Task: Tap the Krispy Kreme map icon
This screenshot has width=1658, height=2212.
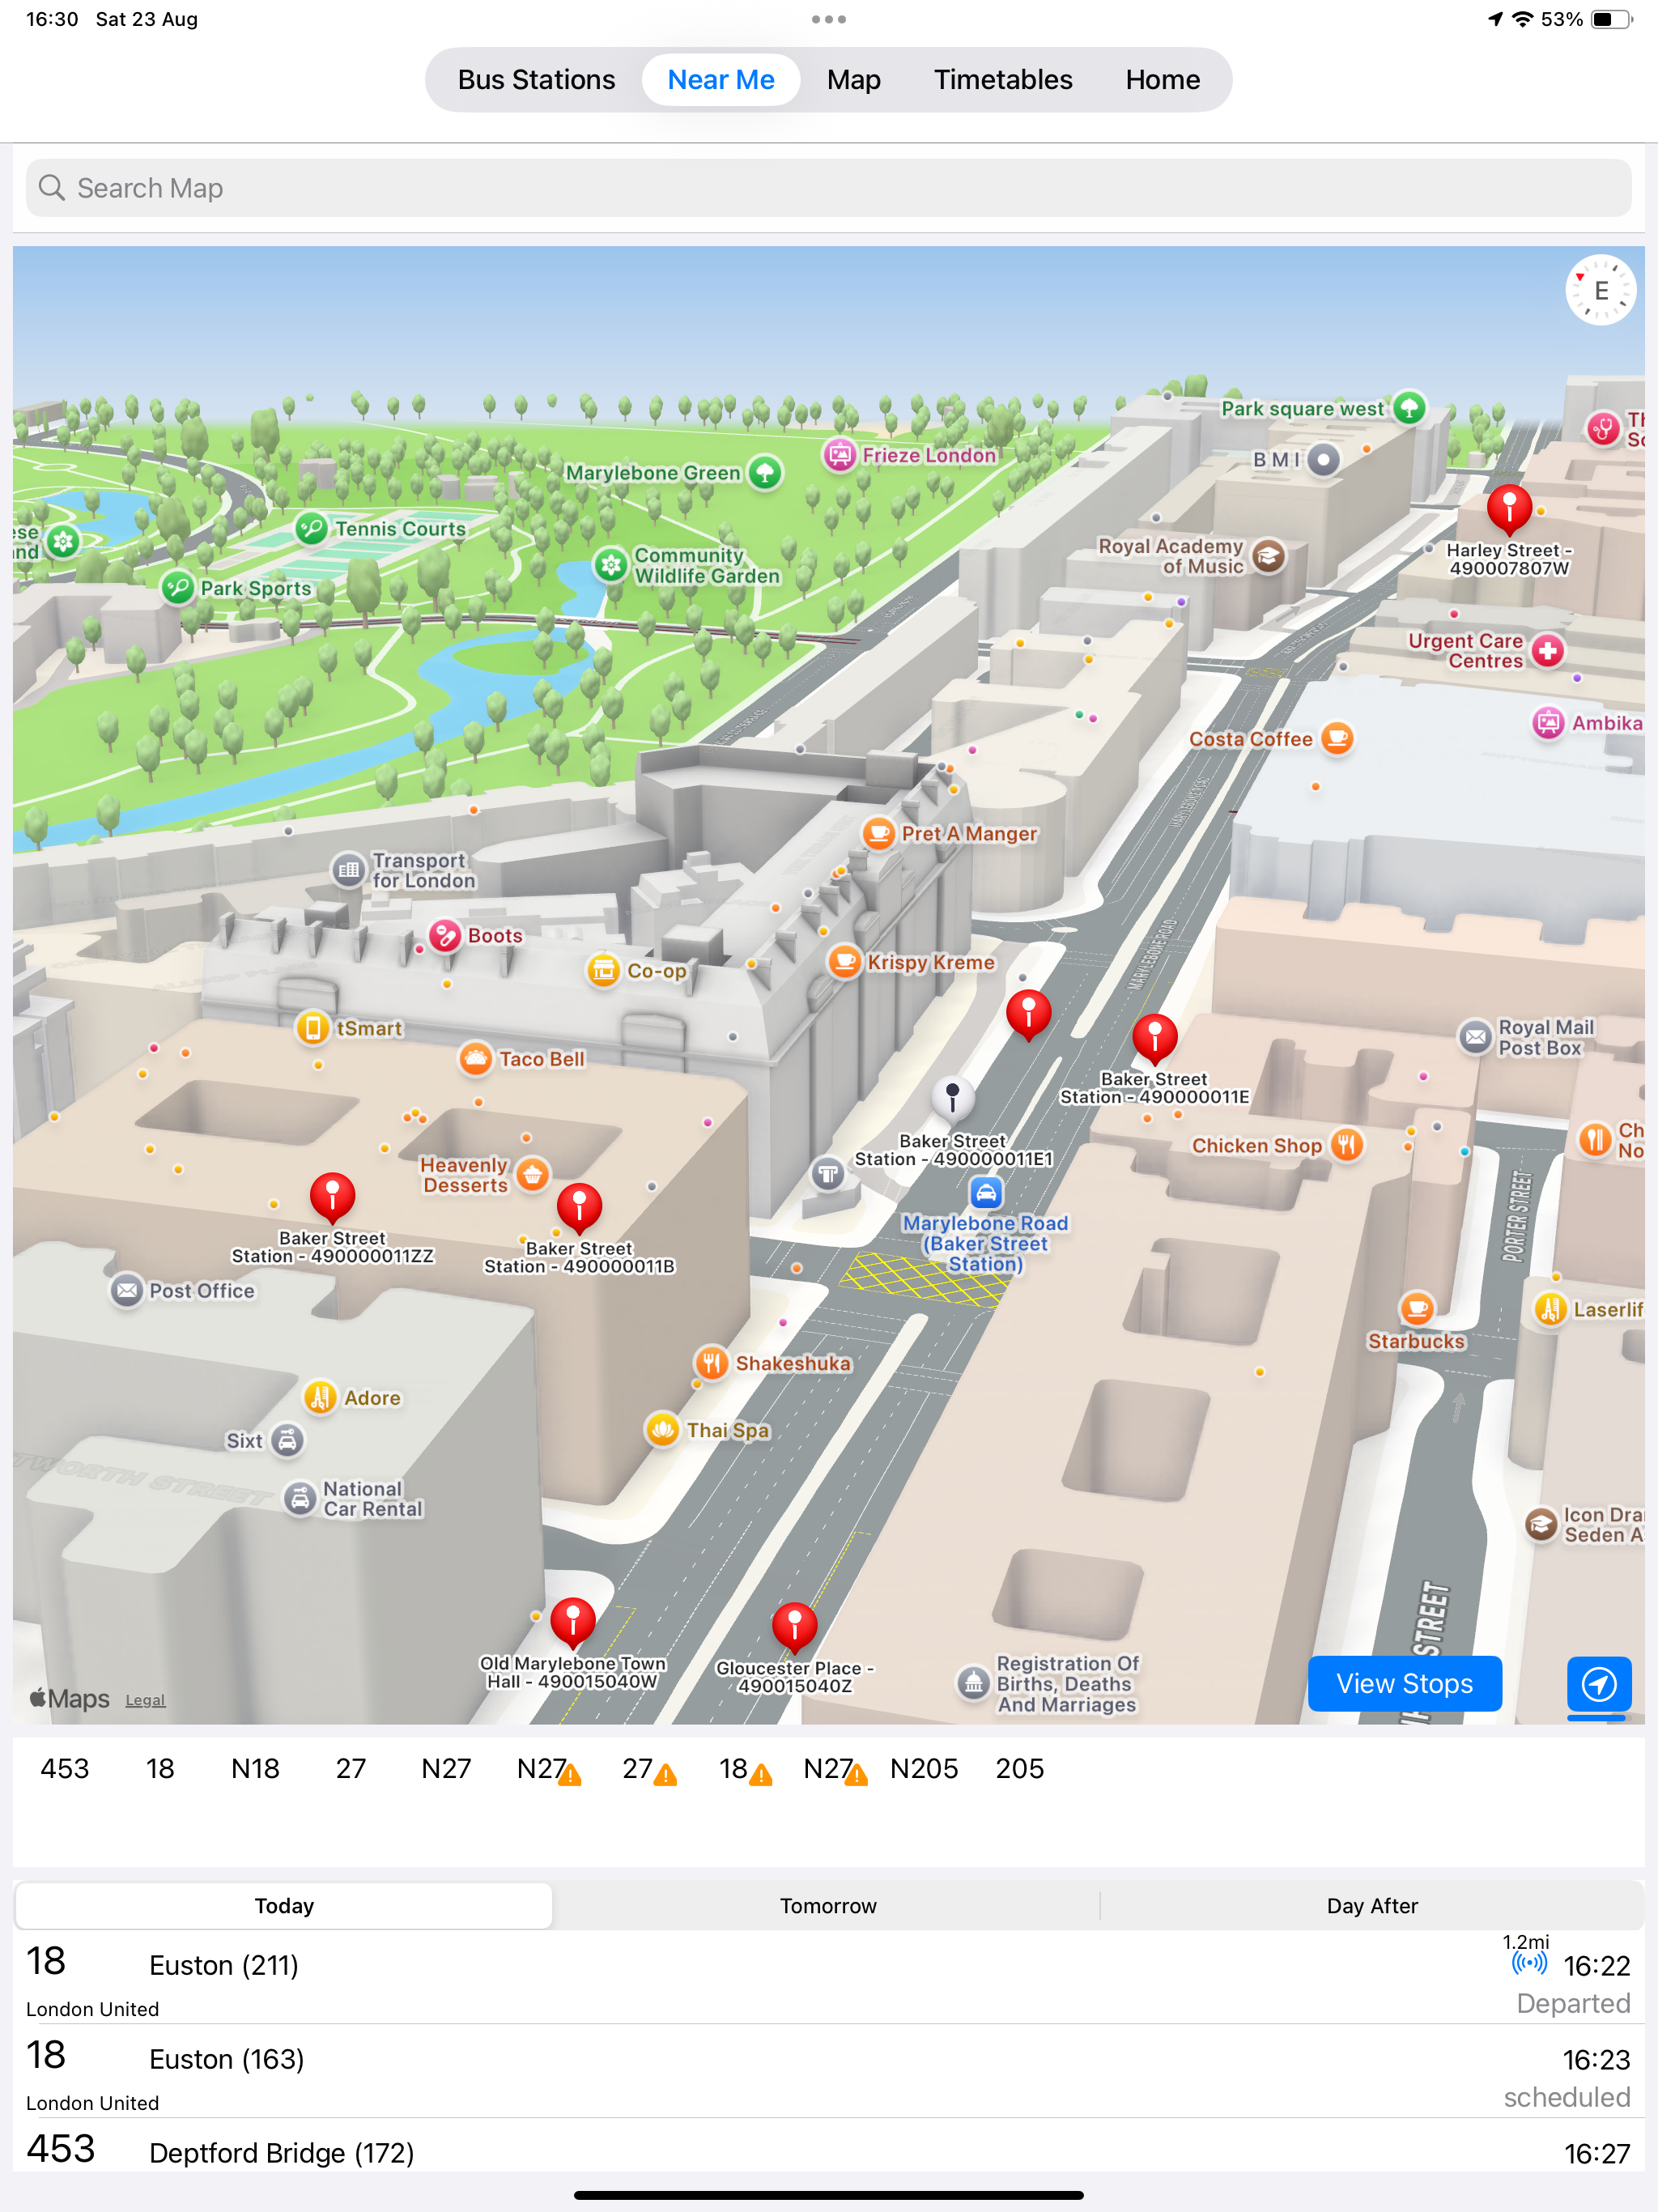Action: pyautogui.click(x=844, y=962)
